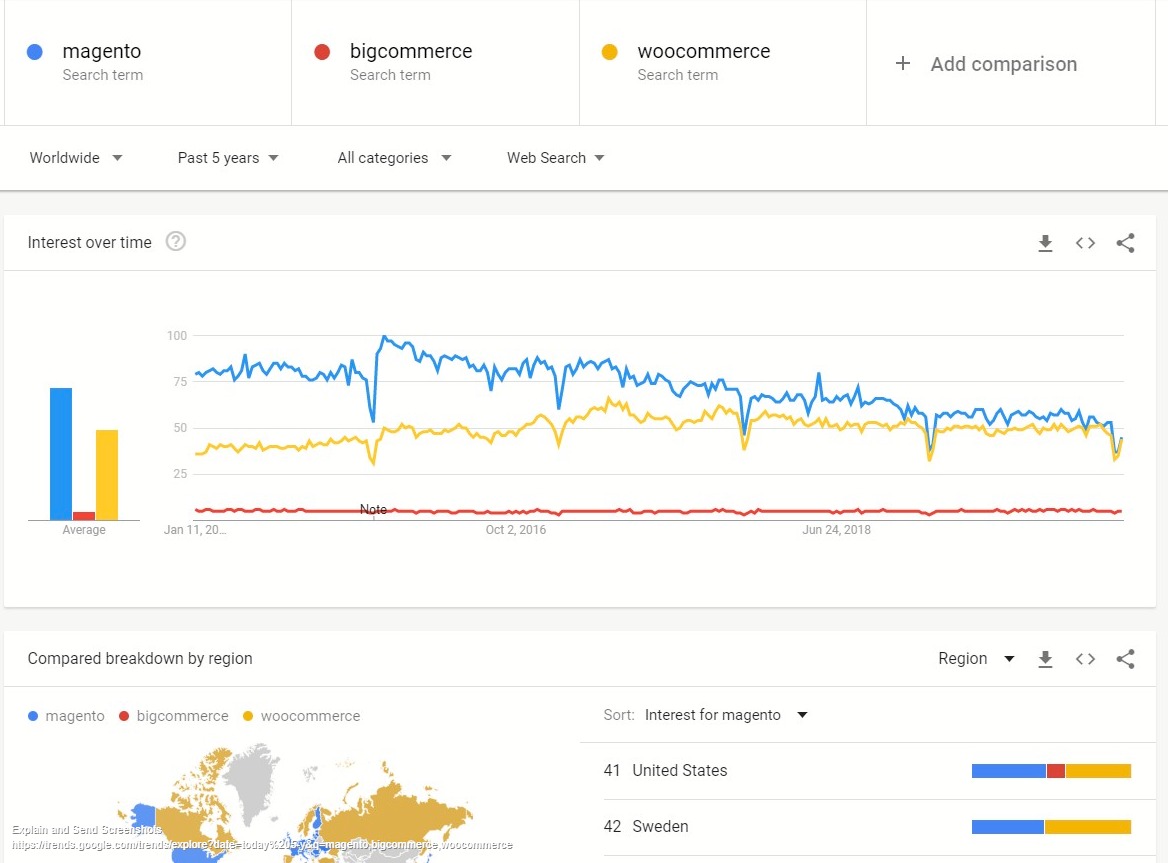Open the Region resolution dropdown

(976, 659)
